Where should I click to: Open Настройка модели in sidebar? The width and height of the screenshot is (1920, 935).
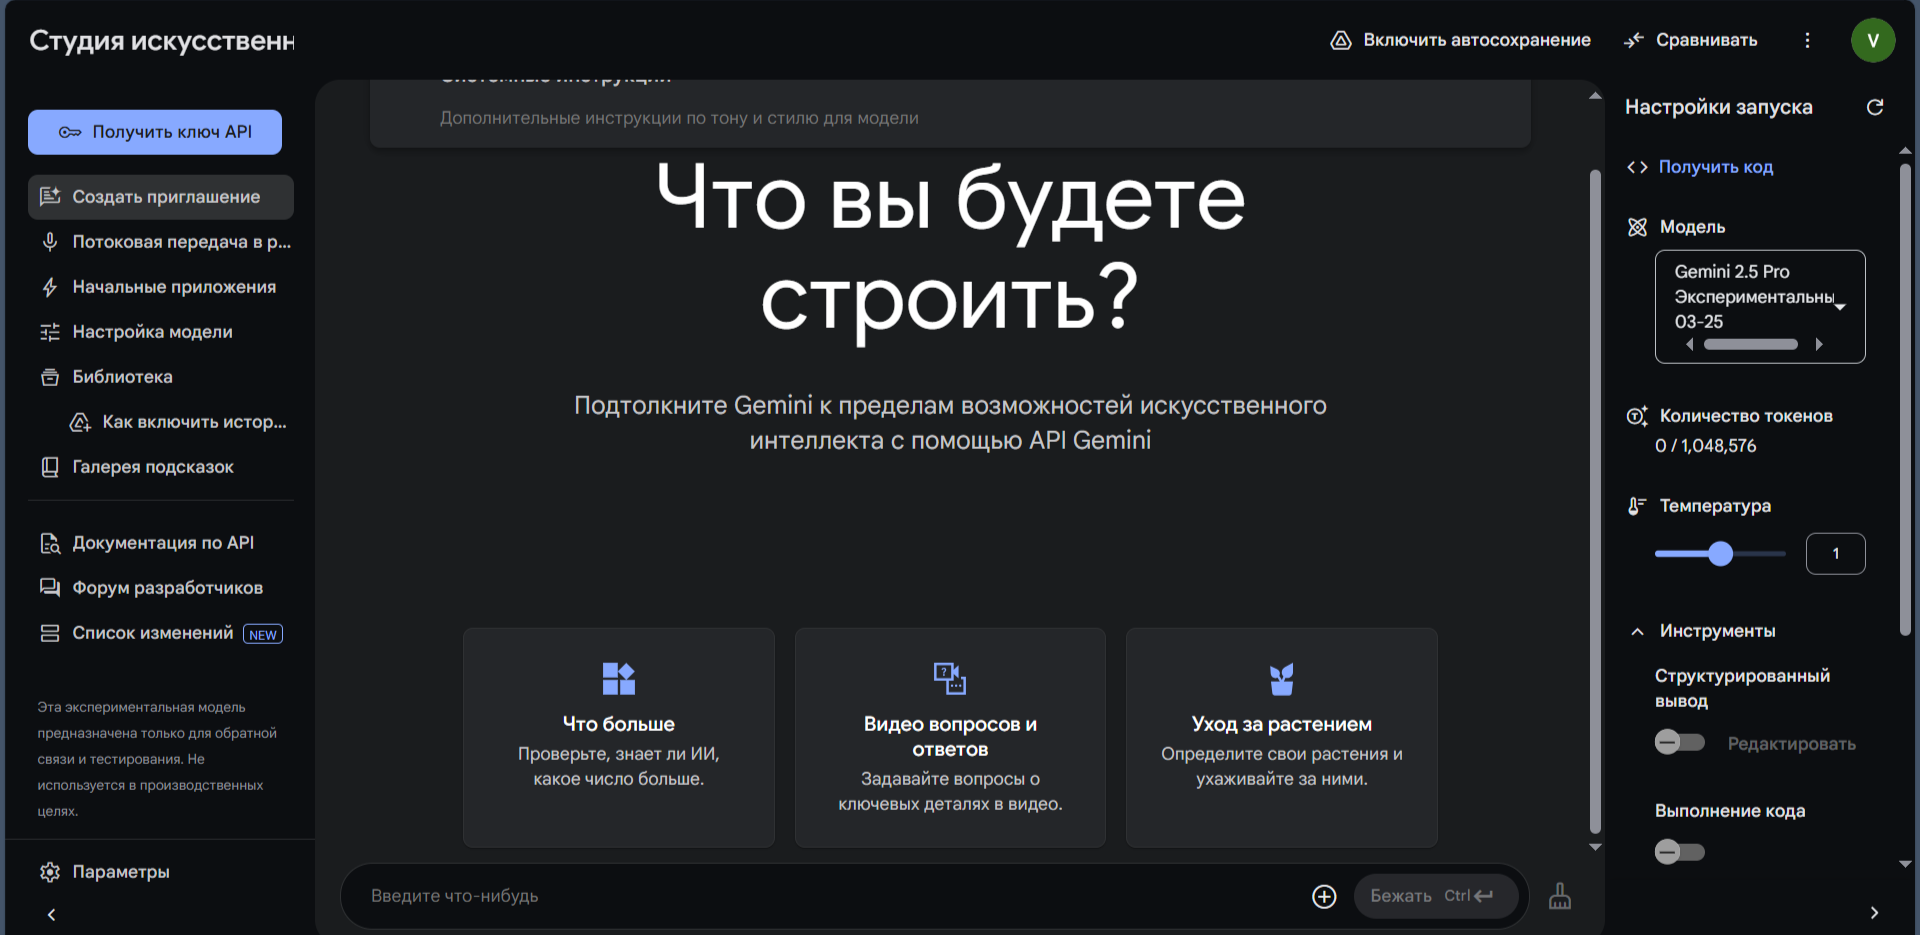(161, 332)
